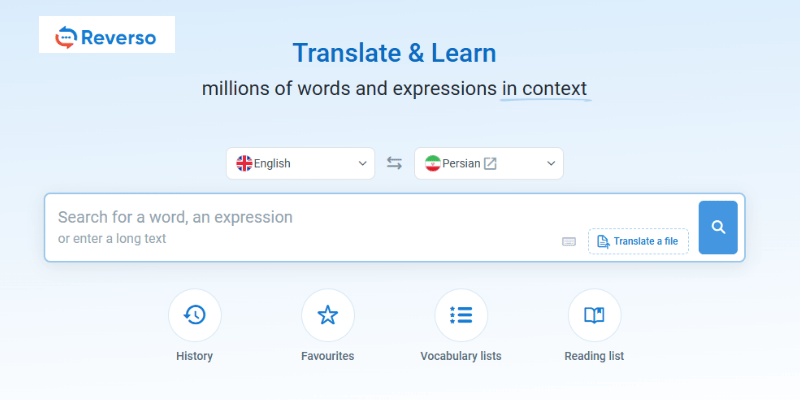Open the Vocabulary lists icon

pyautogui.click(x=461, y=315)
